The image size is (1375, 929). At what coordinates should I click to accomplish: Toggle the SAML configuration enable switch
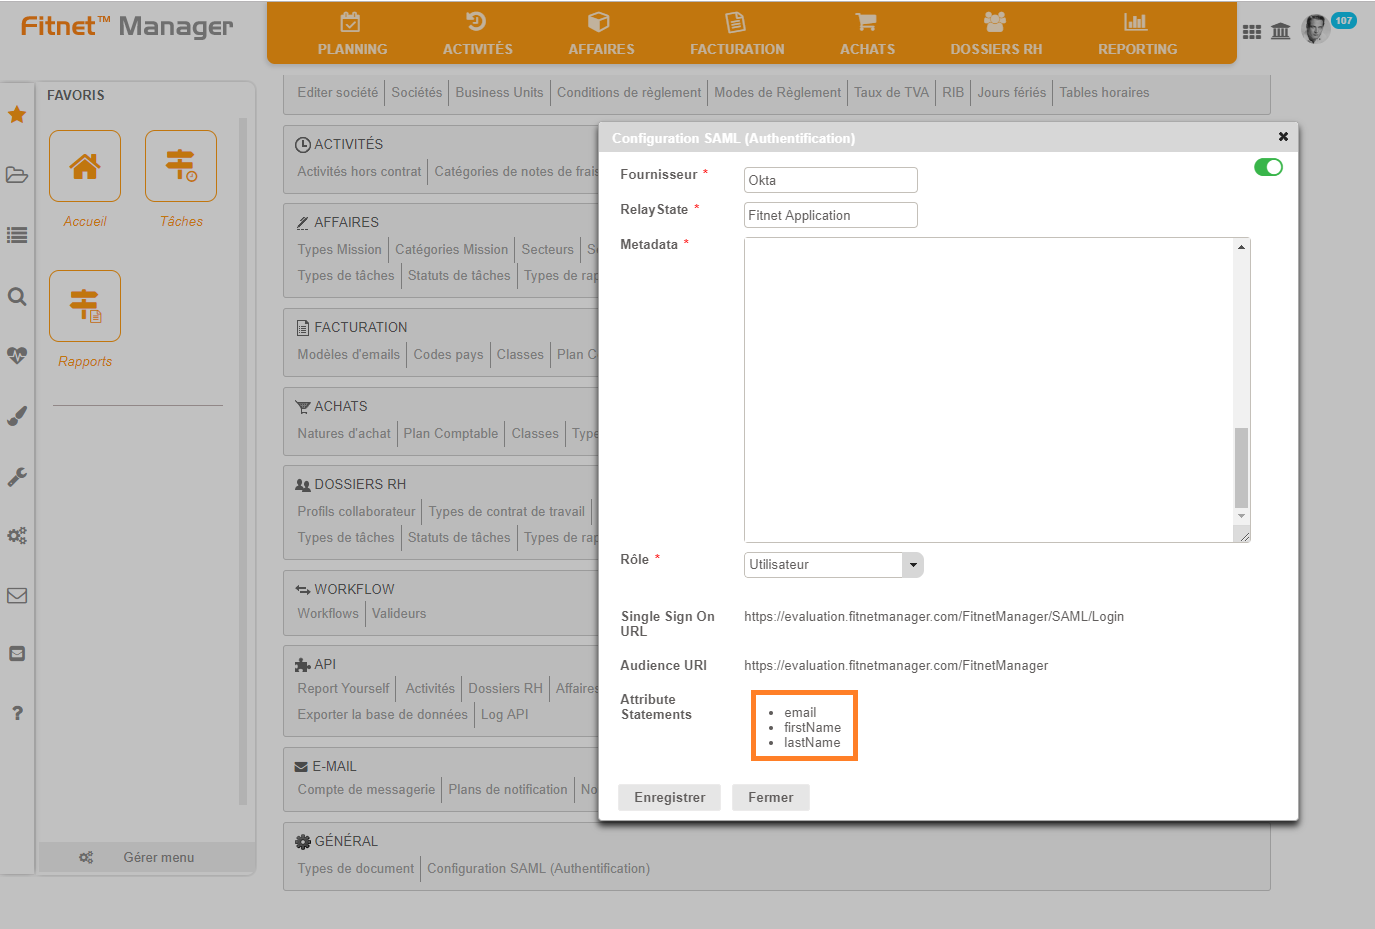click(1268, 167)
